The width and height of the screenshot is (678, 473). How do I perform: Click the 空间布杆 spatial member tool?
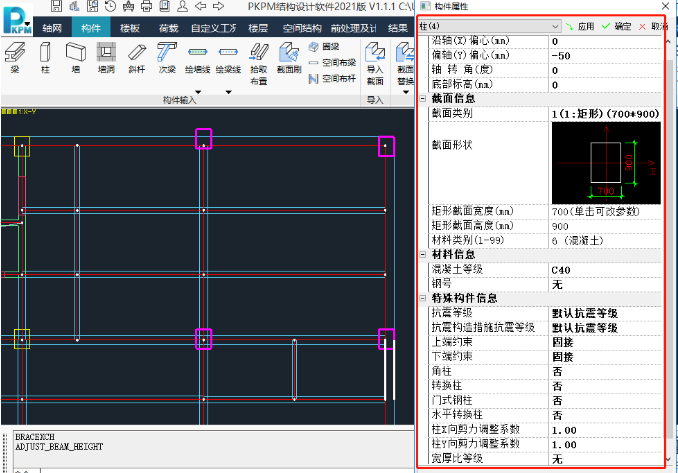pos(332,79)
